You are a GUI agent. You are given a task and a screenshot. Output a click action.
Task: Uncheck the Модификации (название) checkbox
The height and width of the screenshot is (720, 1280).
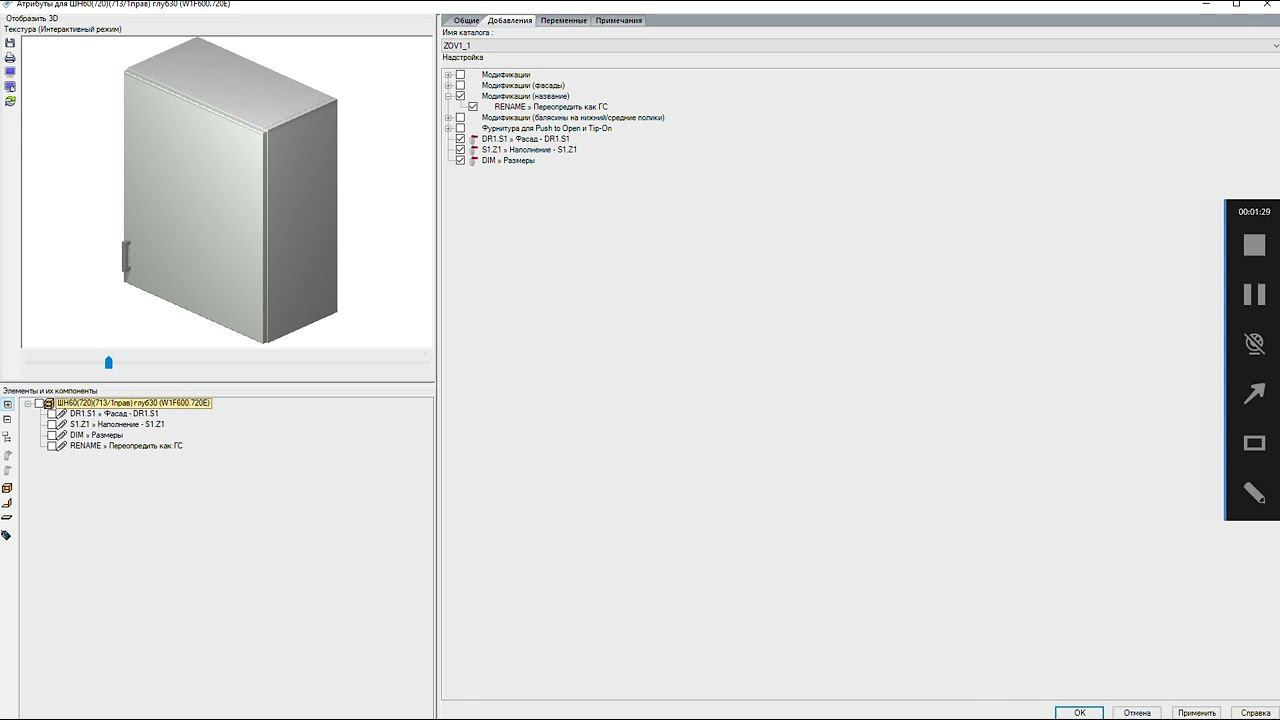pos(460,96)
